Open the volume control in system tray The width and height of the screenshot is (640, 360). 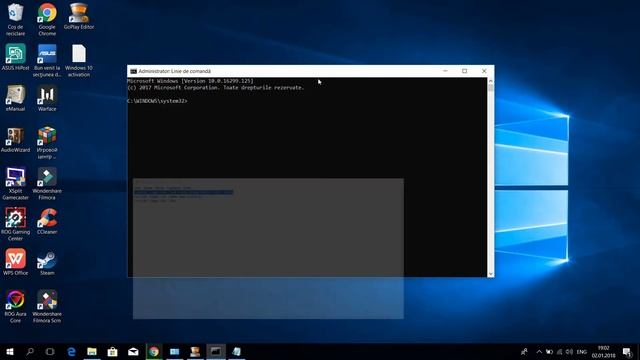coord(569,351)
